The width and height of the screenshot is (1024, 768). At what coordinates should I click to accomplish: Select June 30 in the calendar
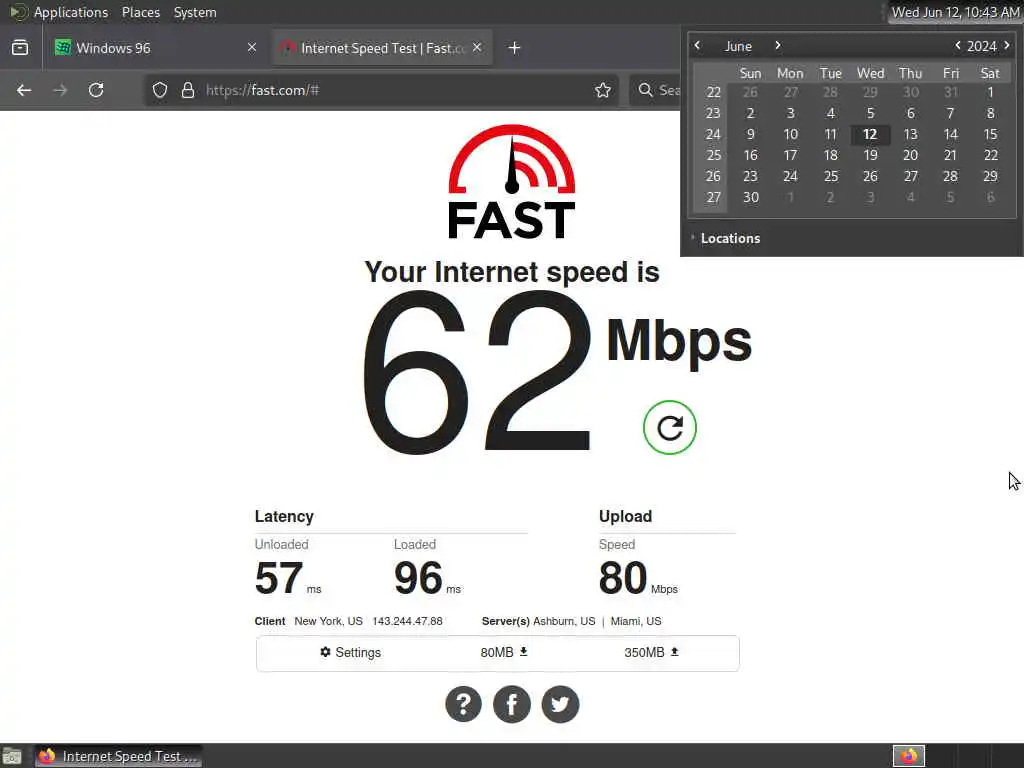click(x=750, y=197)
